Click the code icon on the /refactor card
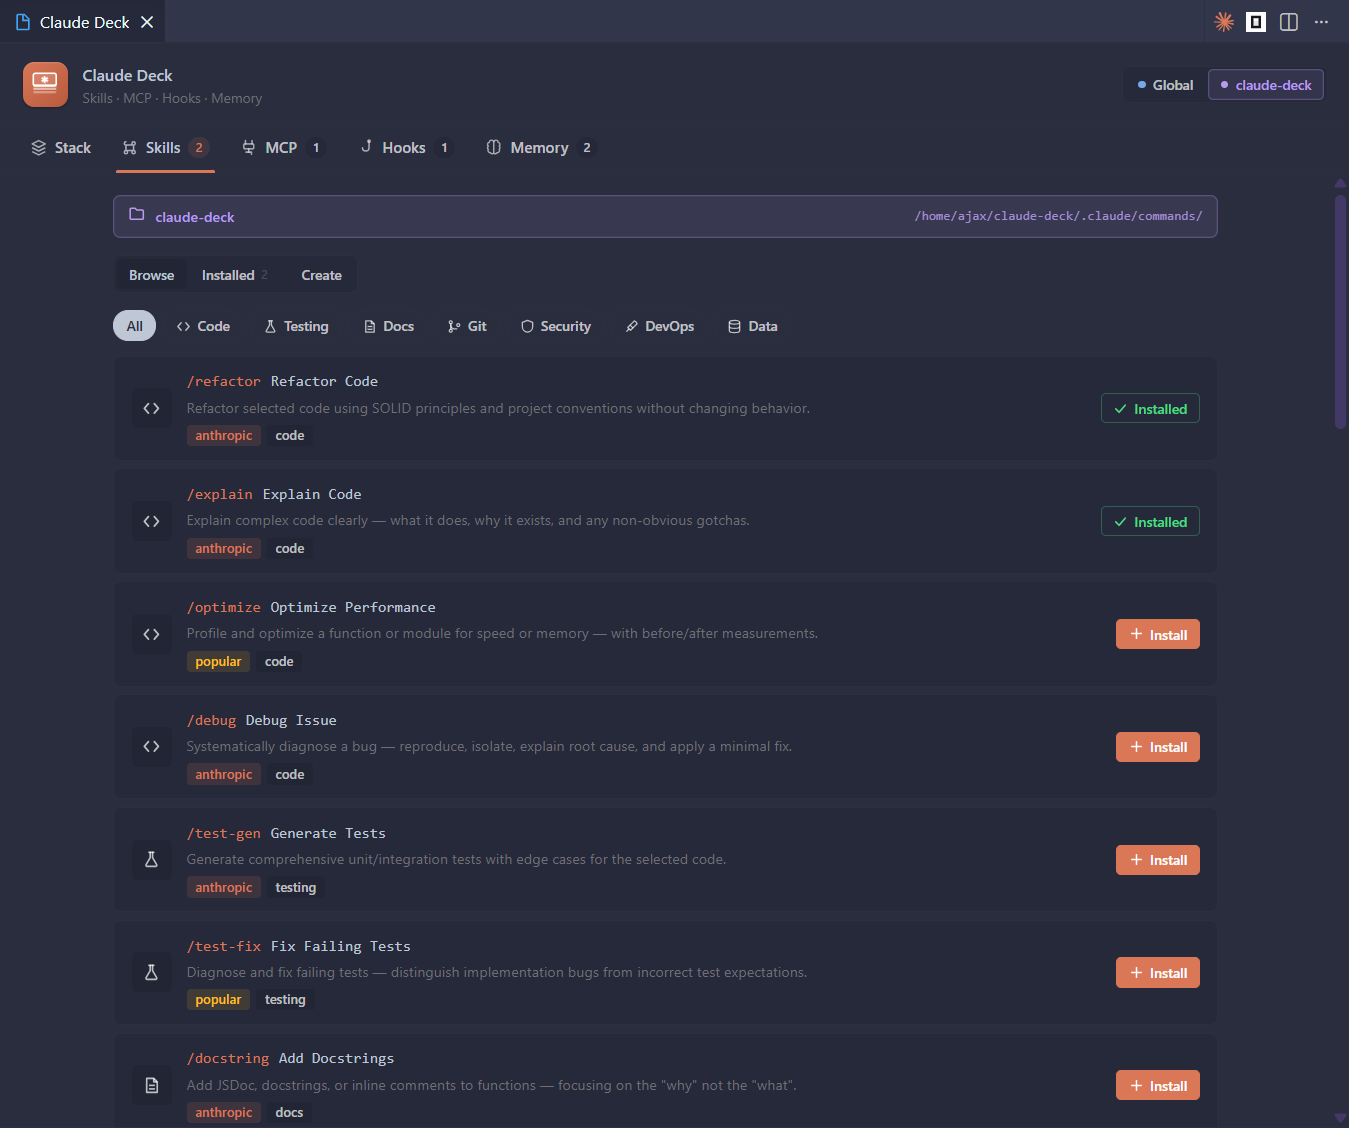Image resolution: width=1349 pixels, height=1128 pixels. click(151, 408)
